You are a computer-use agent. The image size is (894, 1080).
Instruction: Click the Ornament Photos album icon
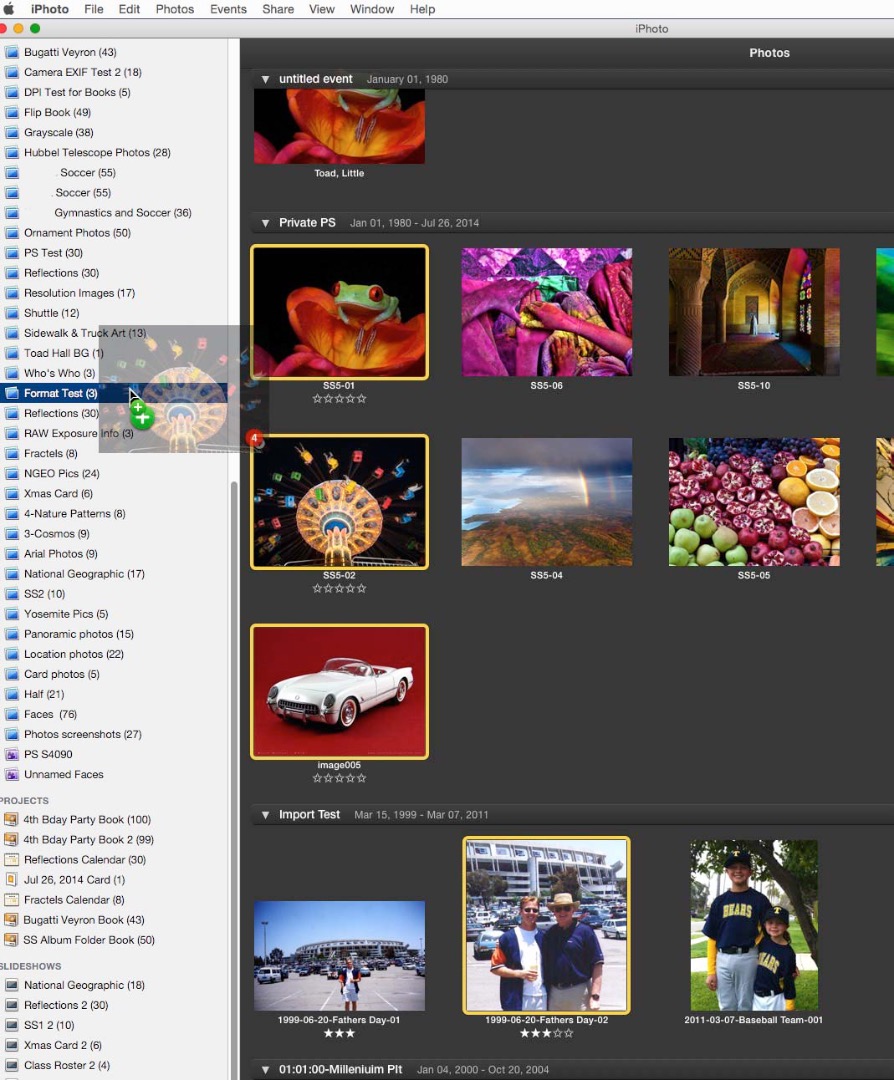[x=12, y=233]
